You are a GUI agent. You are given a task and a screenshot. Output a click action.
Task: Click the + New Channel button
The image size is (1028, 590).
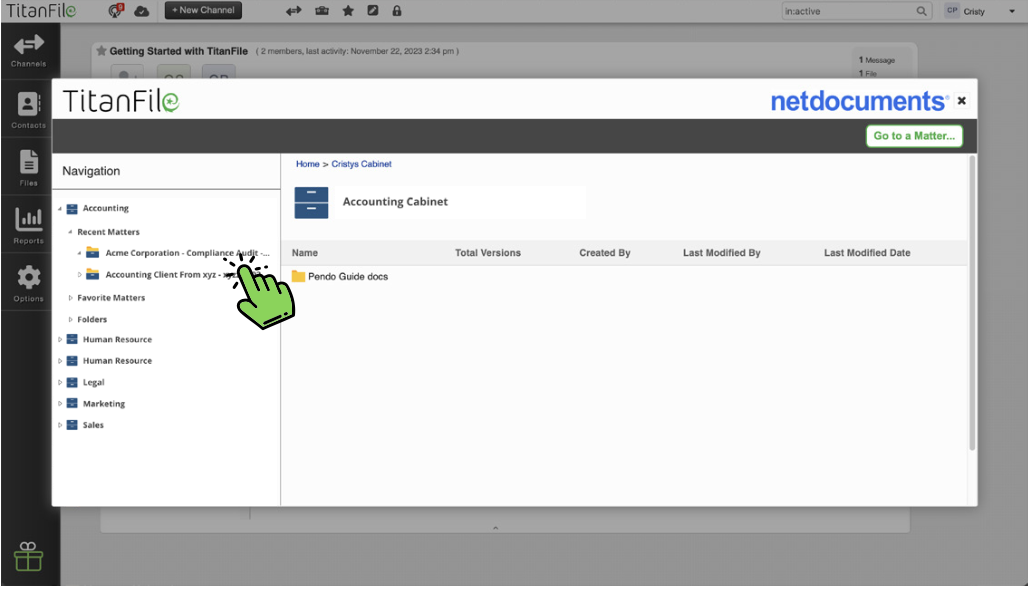point(203,10)
